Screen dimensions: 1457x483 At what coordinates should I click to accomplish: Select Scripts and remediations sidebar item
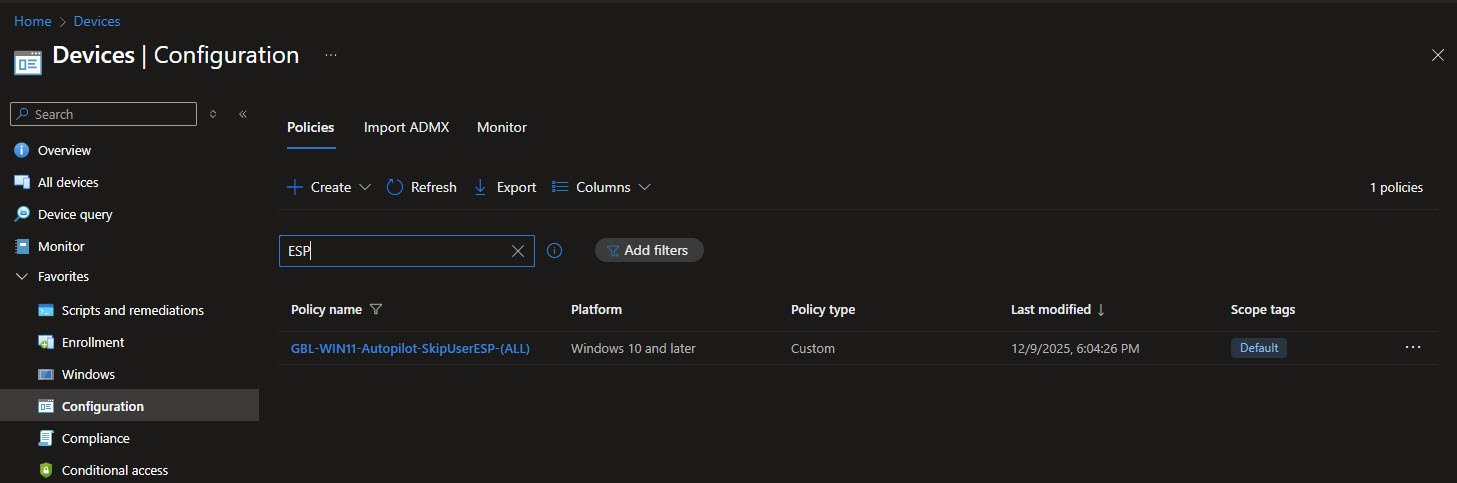(x=132, y=311)
